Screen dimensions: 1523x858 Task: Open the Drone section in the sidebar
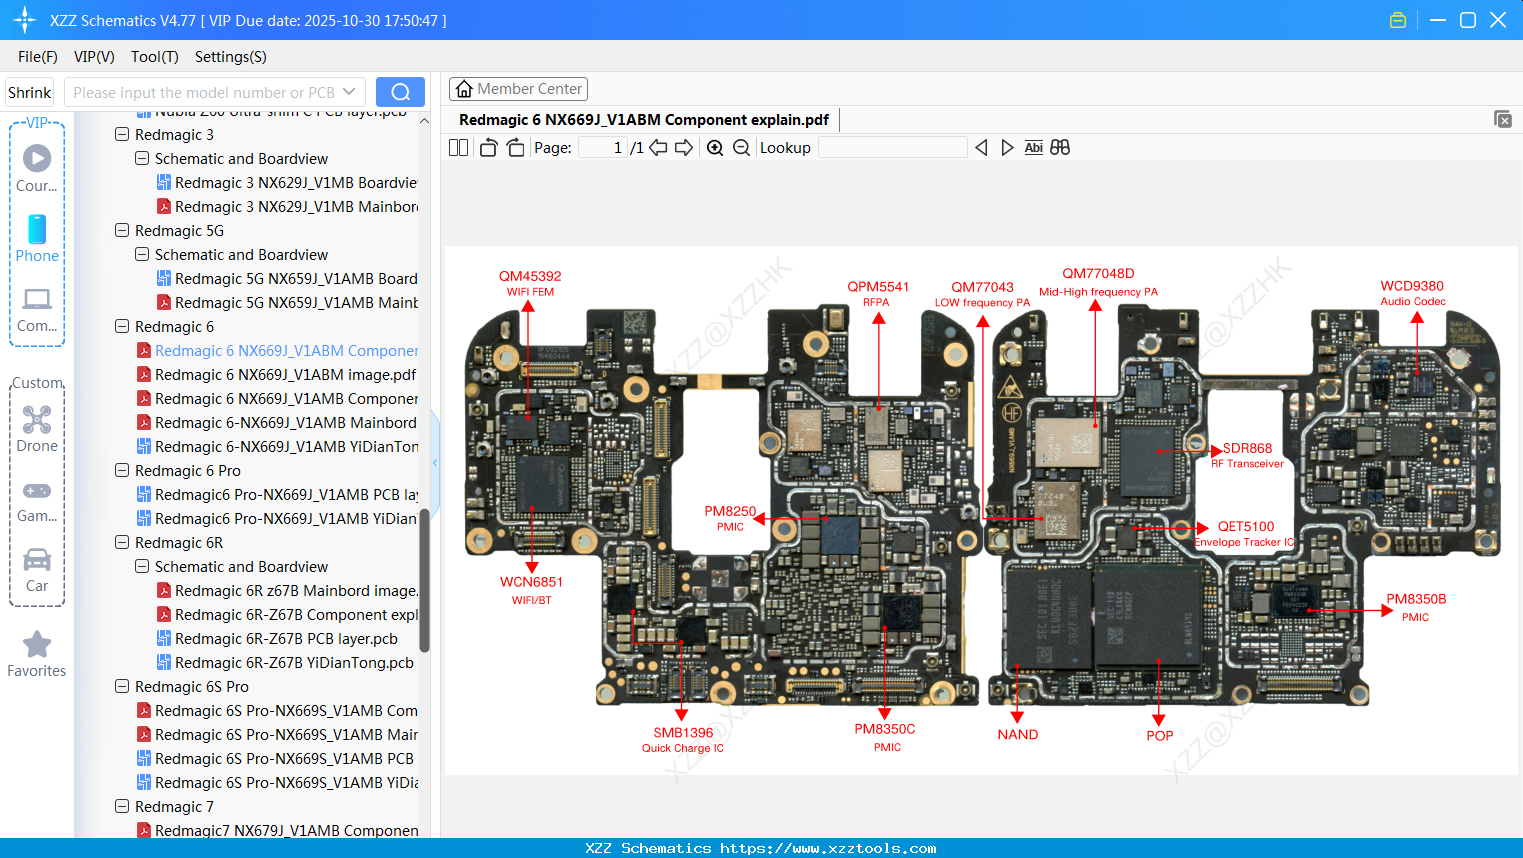click(x=37, y=427)
